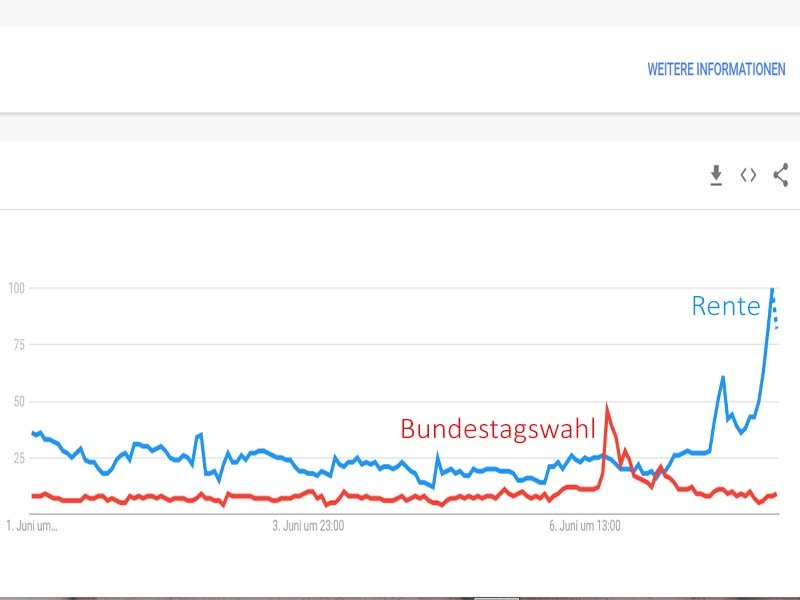Click the '1. Juni um…' axis label

tap(32, 524)
